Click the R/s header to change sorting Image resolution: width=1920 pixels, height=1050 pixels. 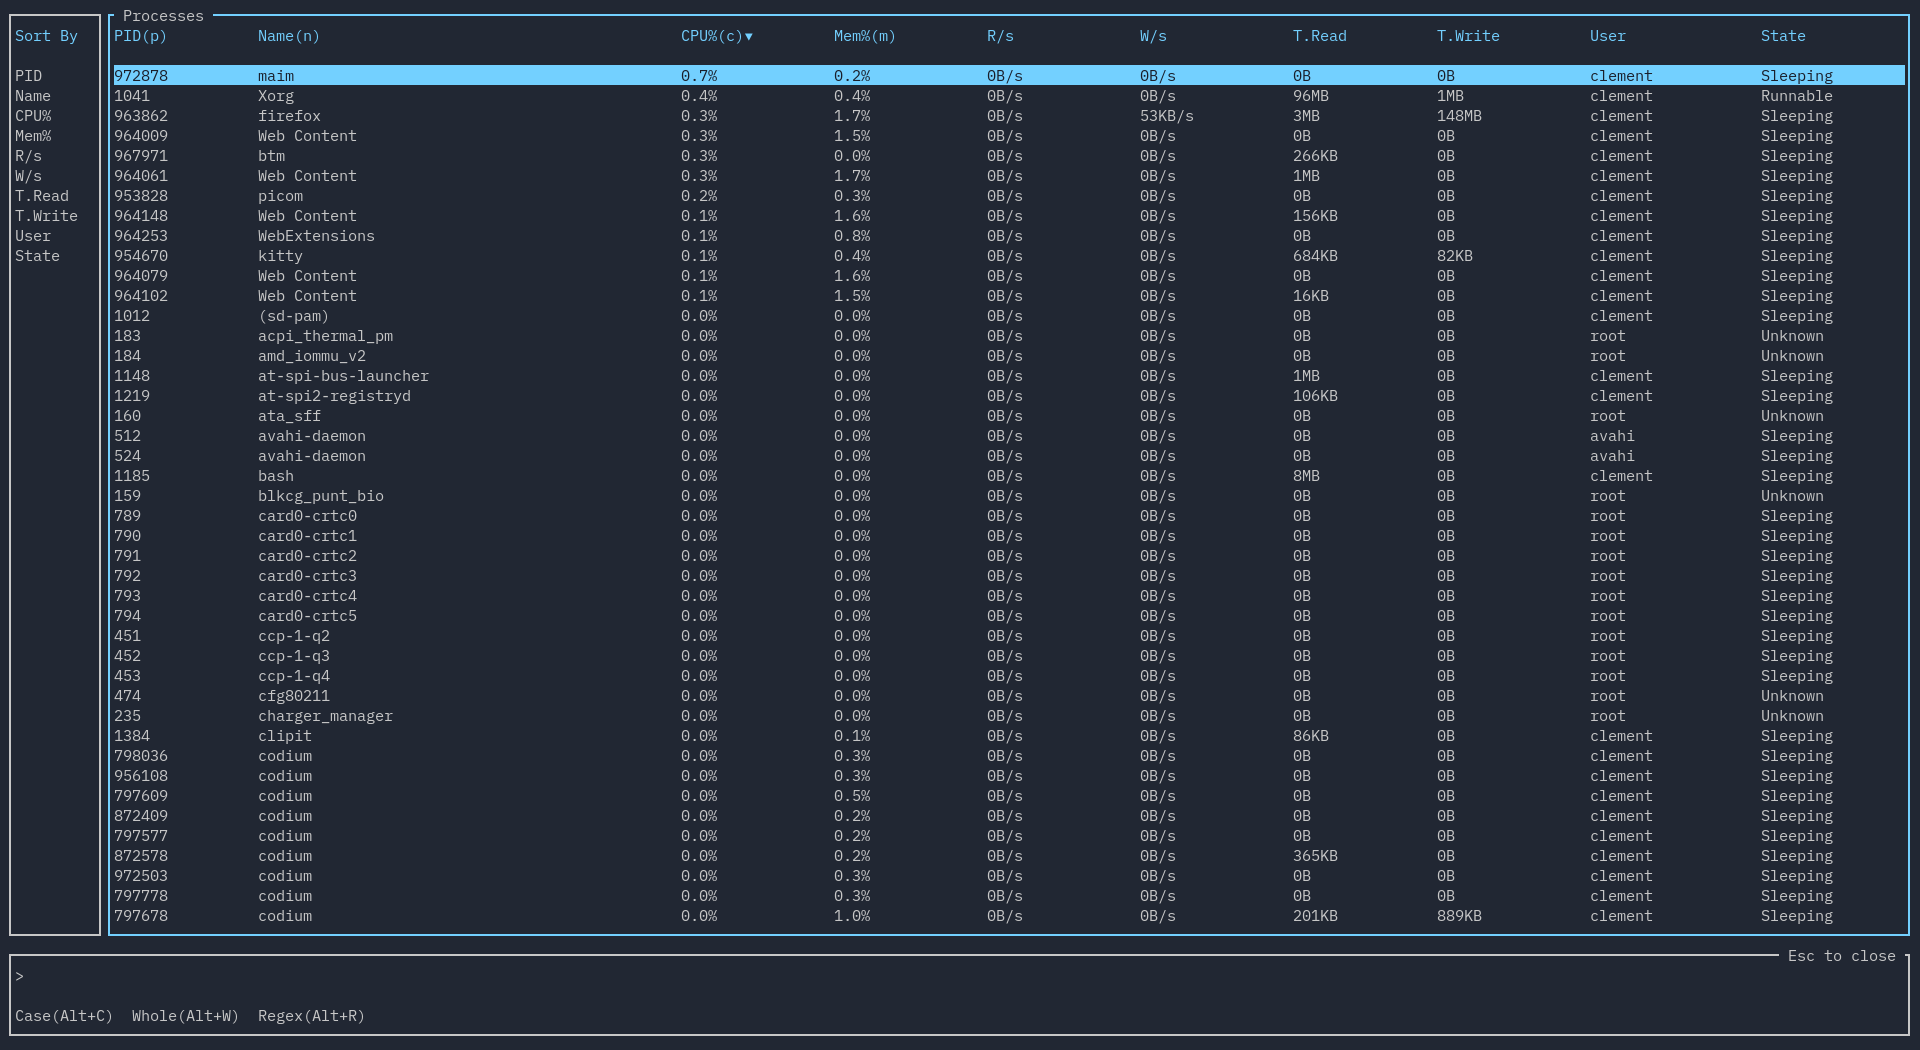[x=1000, y=36]
